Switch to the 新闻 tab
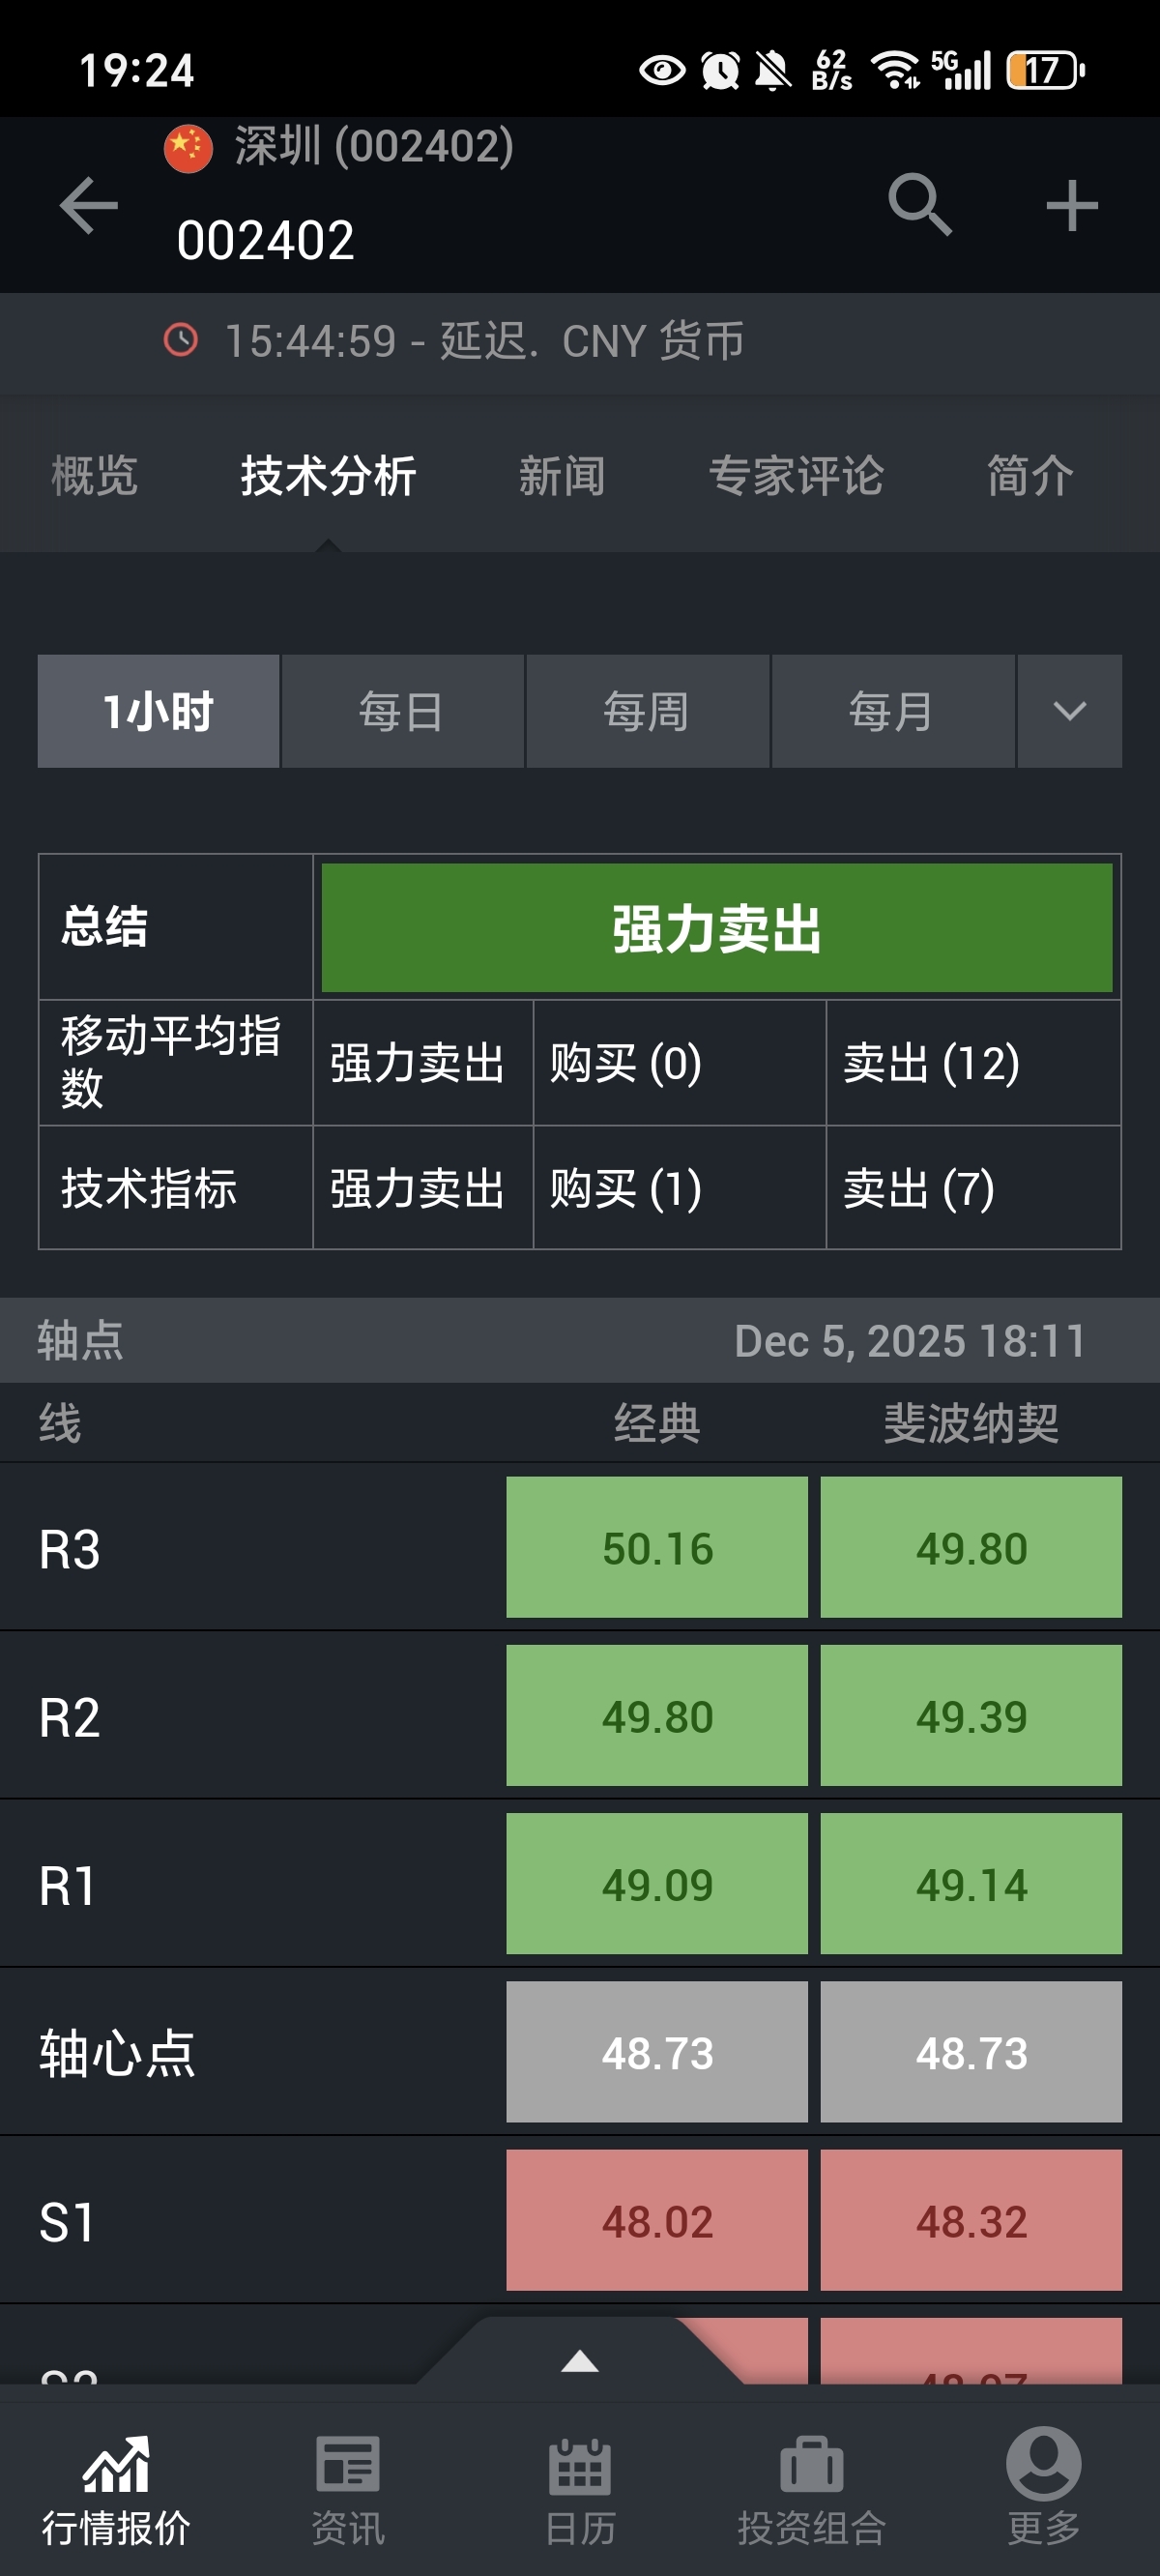Viewport: 1160px width, 2576px height. pyautogui.click(x=562, y=476)
